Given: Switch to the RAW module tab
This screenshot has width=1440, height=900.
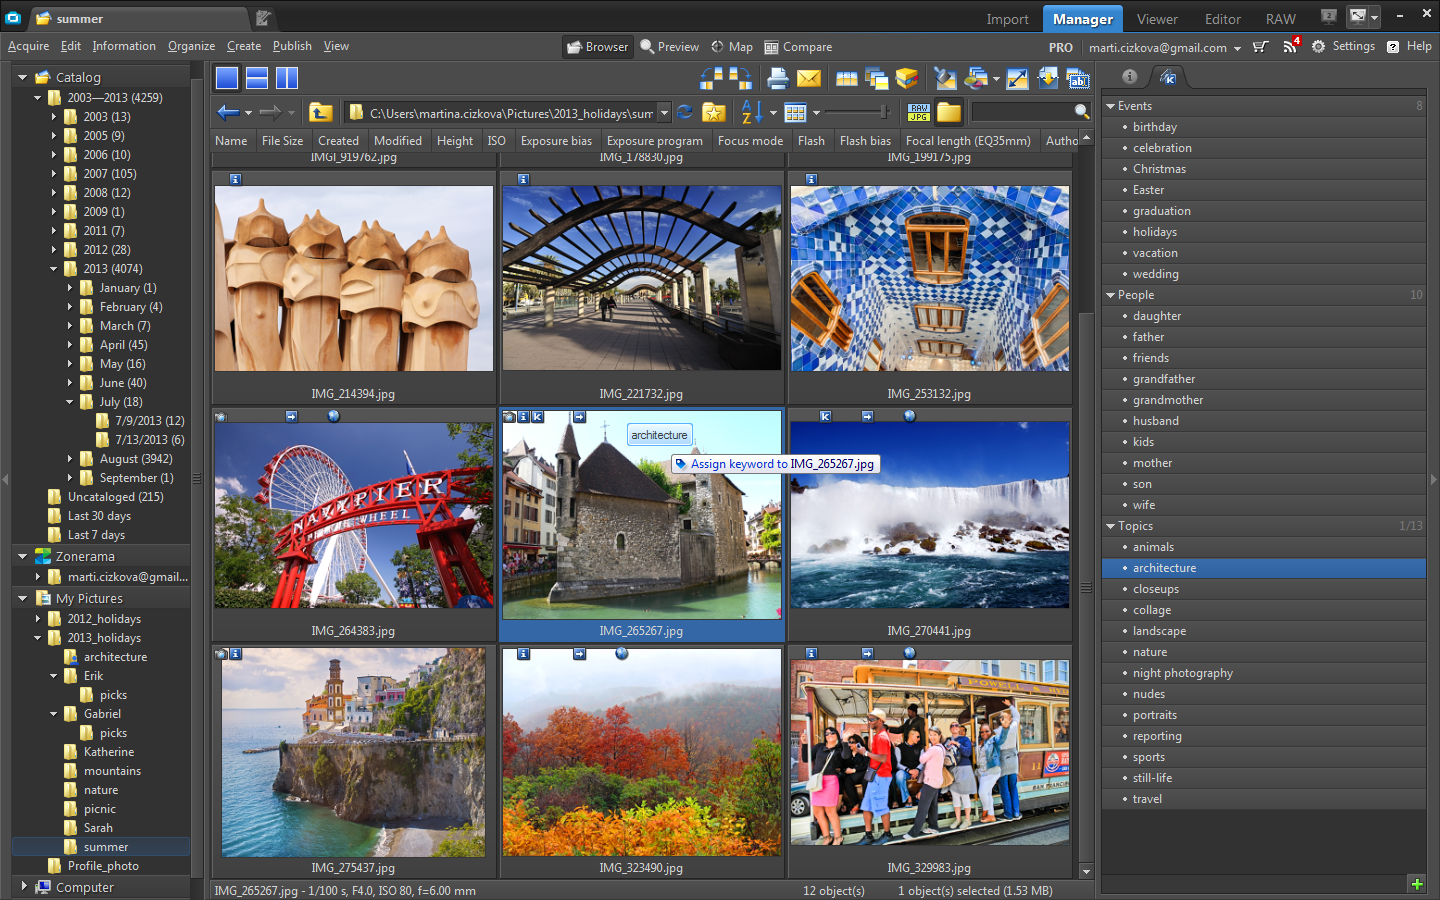Looking at the screenshot, I should click(x=1280, y=19).
